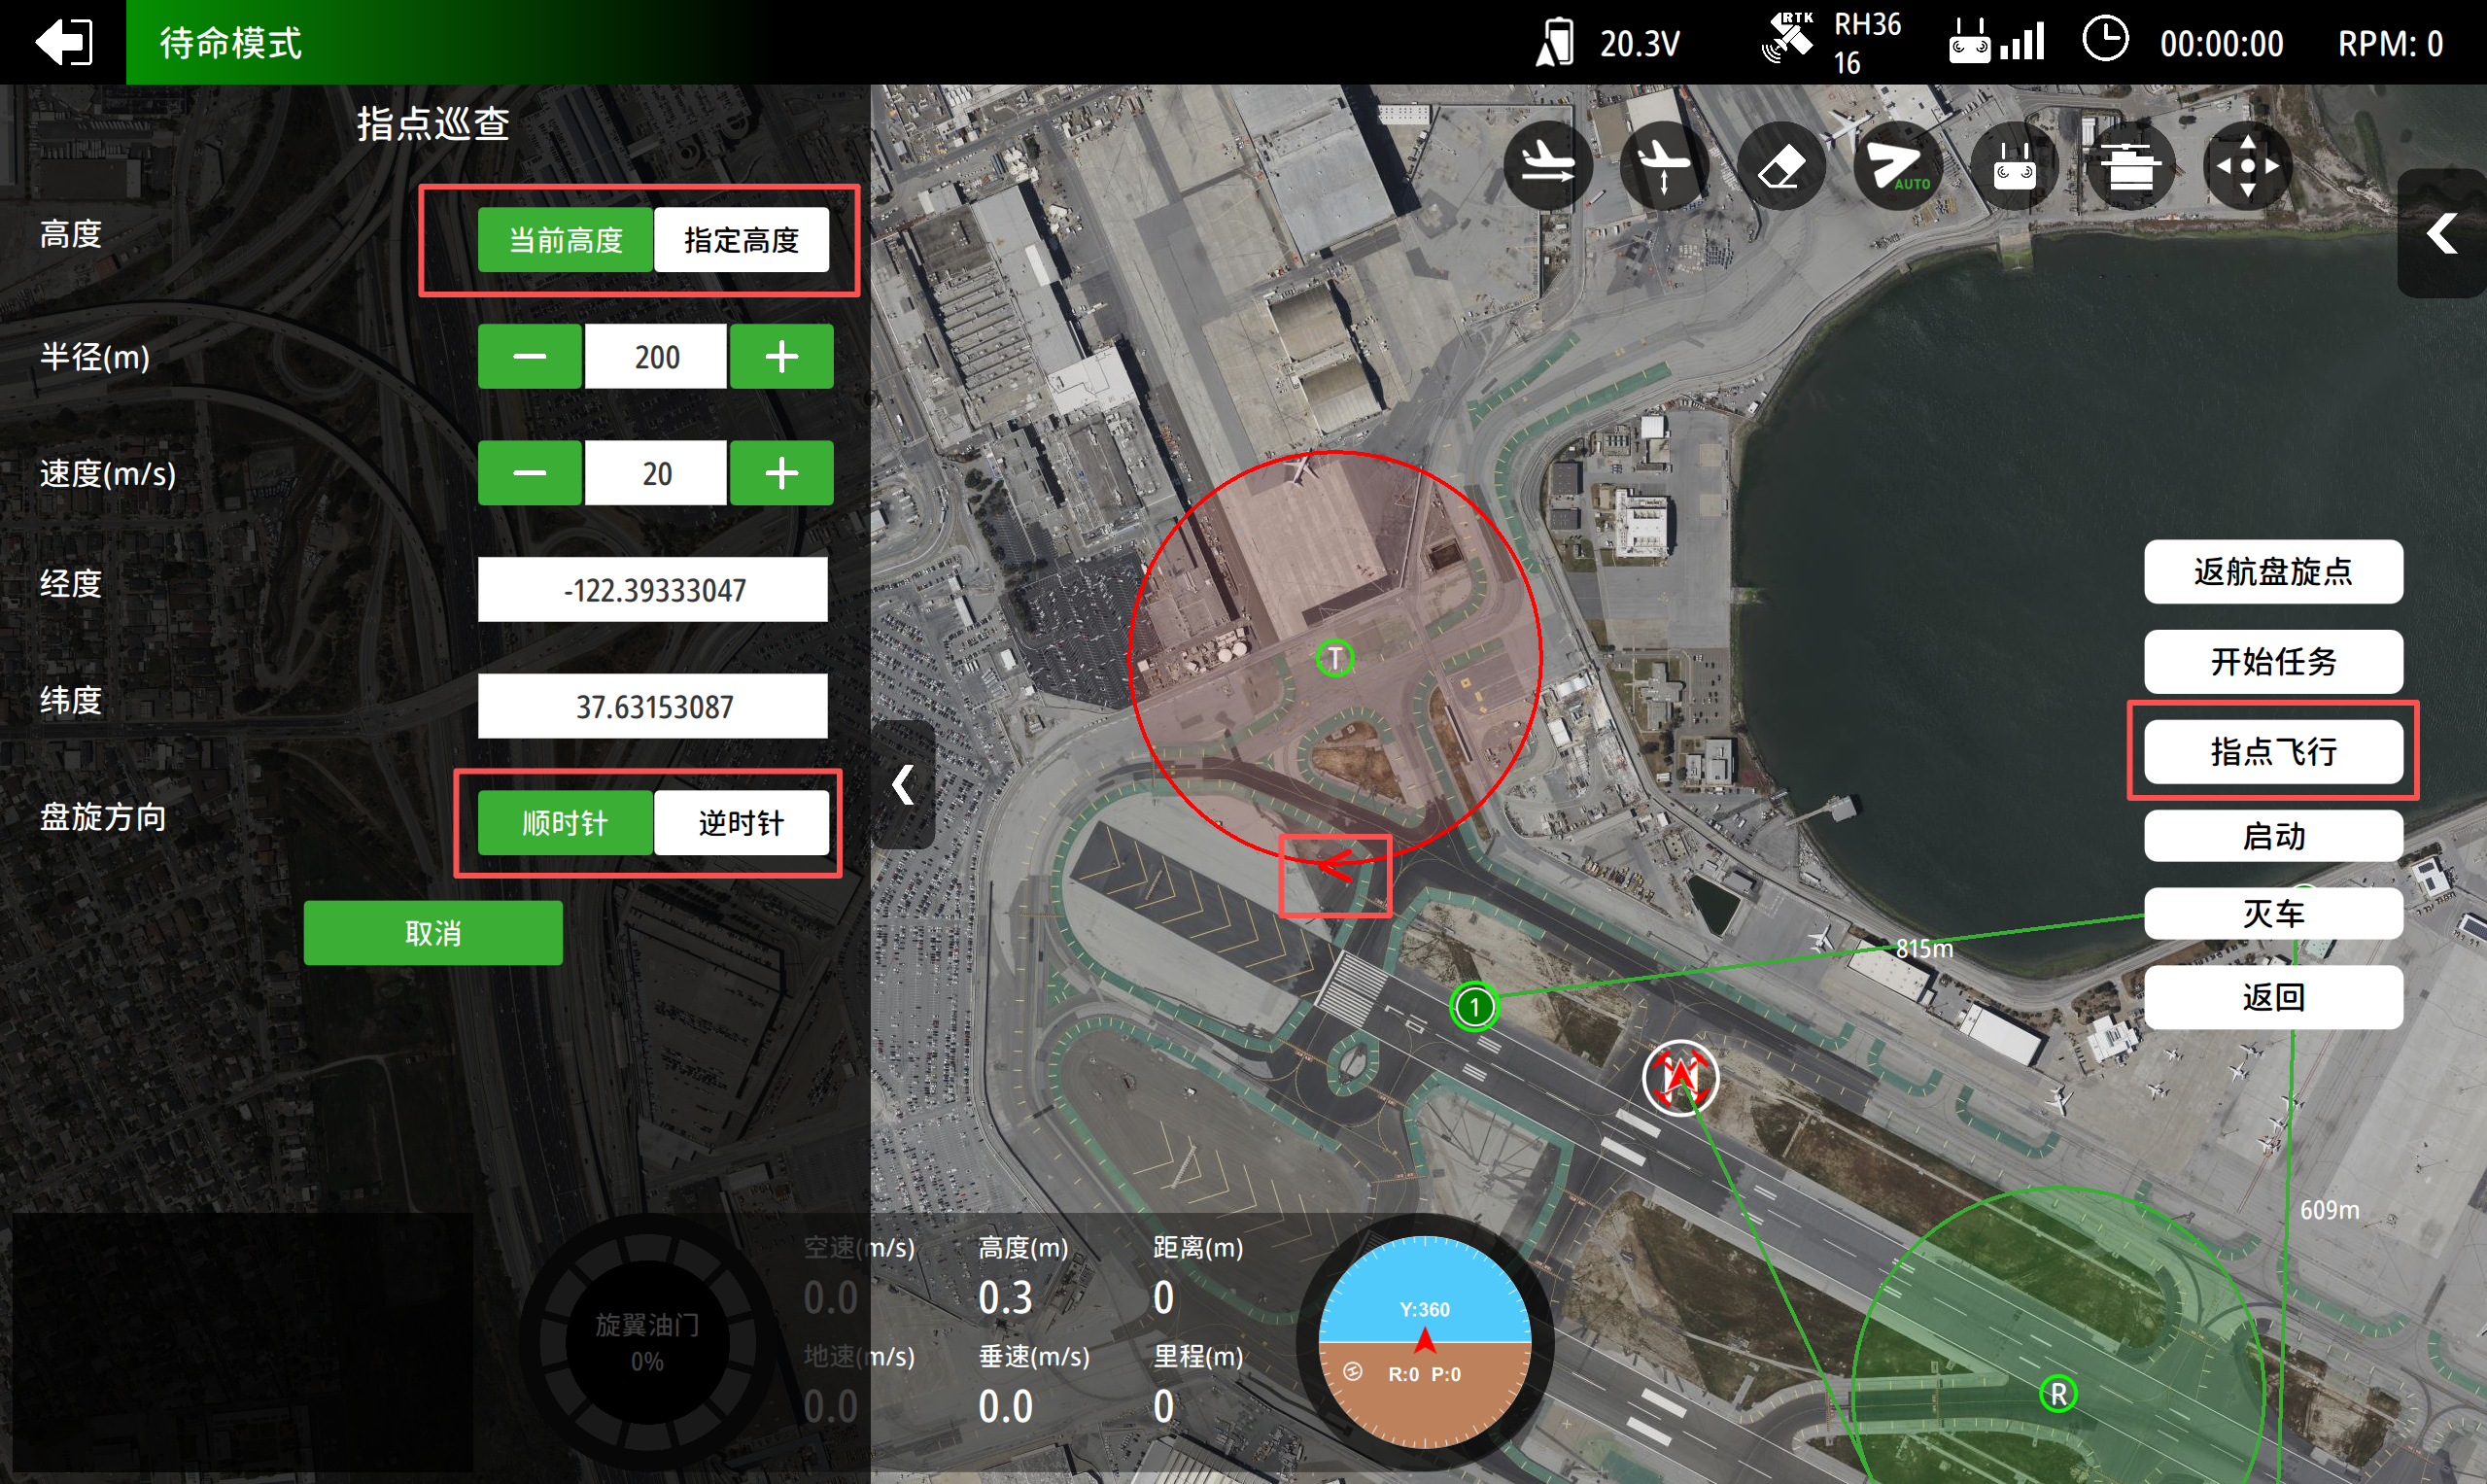Click the 返航盘旋点 menu button
Image resolution: width=2487 pixels, height=1484 pixels.
[2272, 572]
